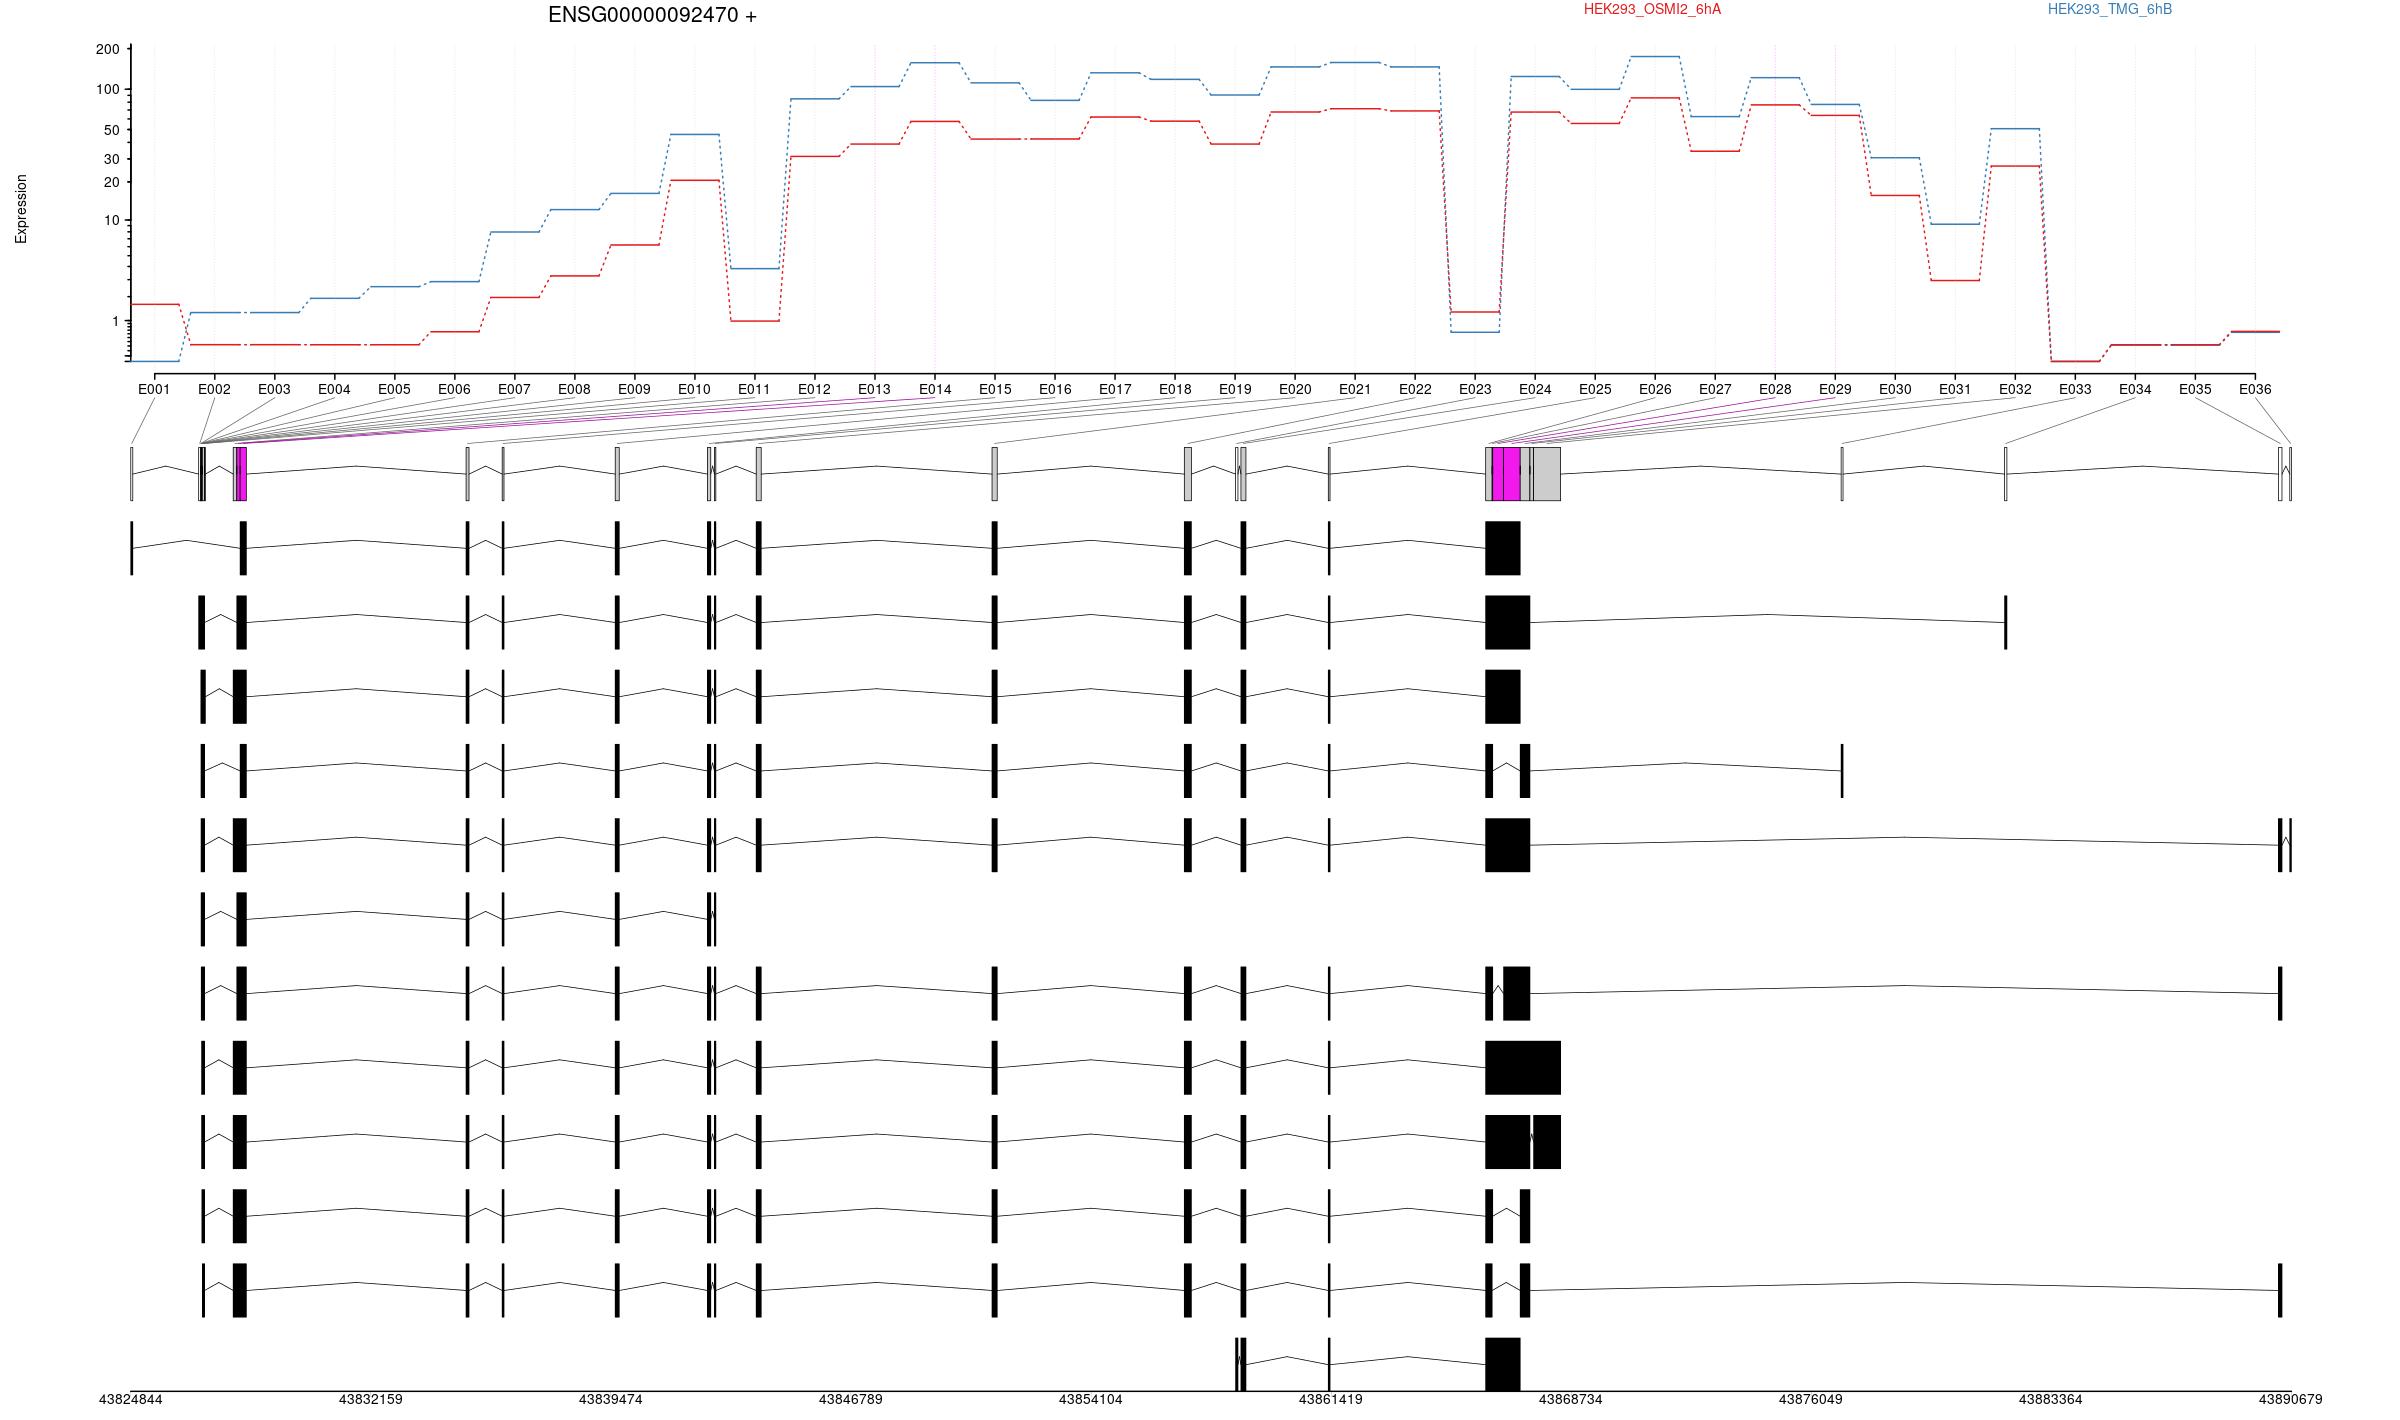Click the blue expression dip above E023
2400x1420 pixels.
coord(1475,332)
